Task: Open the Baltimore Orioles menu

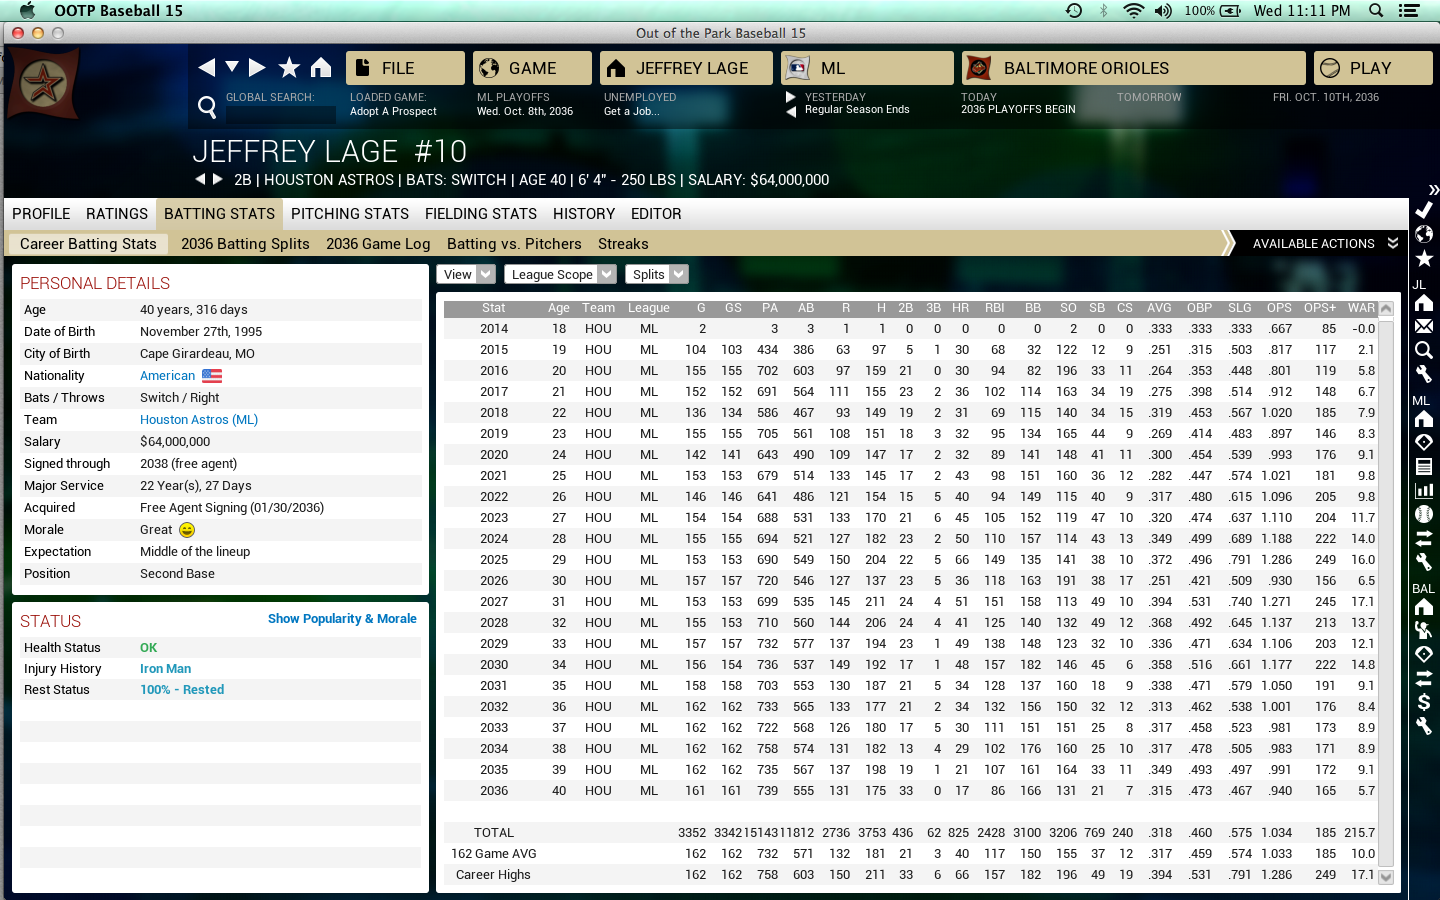Action: 1133,68
